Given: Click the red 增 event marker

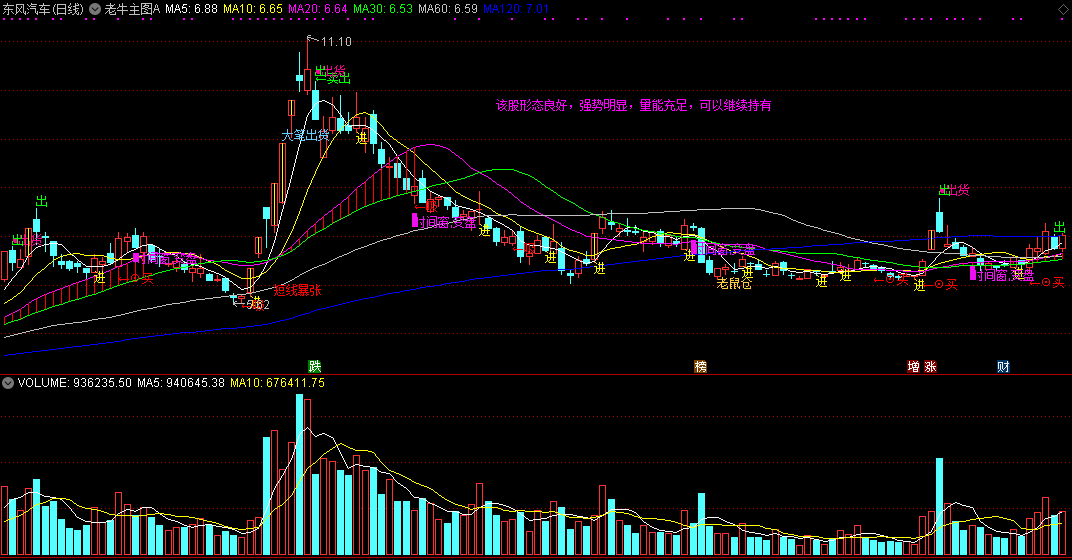Looking at the screenshot, I should (x=913, y=366).
